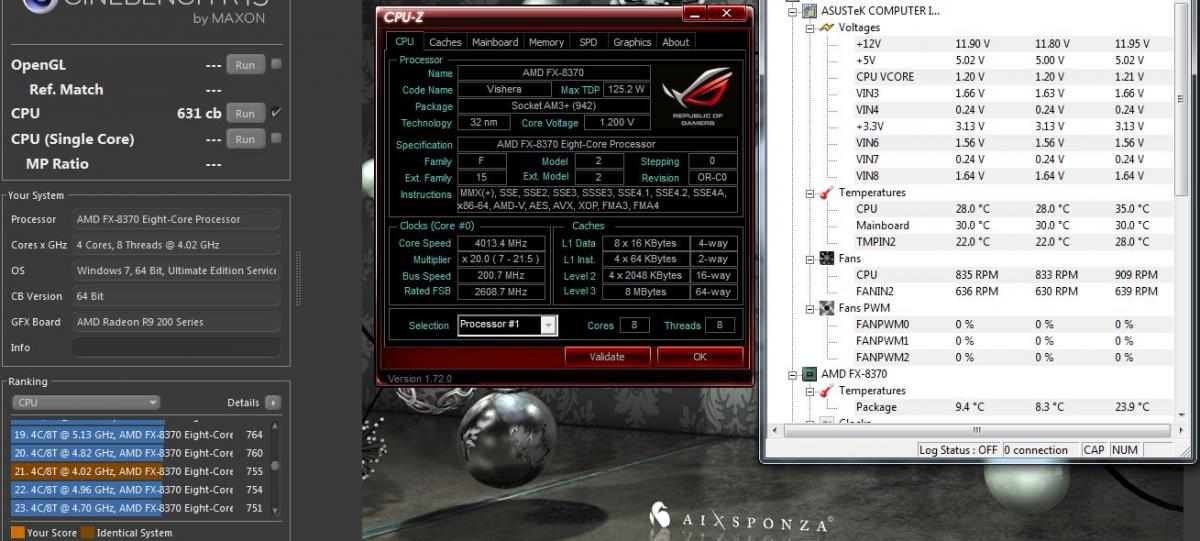The image size is (1200, 541).
Task: Collapse the Voltages tree node
Action: click(810, 28)
